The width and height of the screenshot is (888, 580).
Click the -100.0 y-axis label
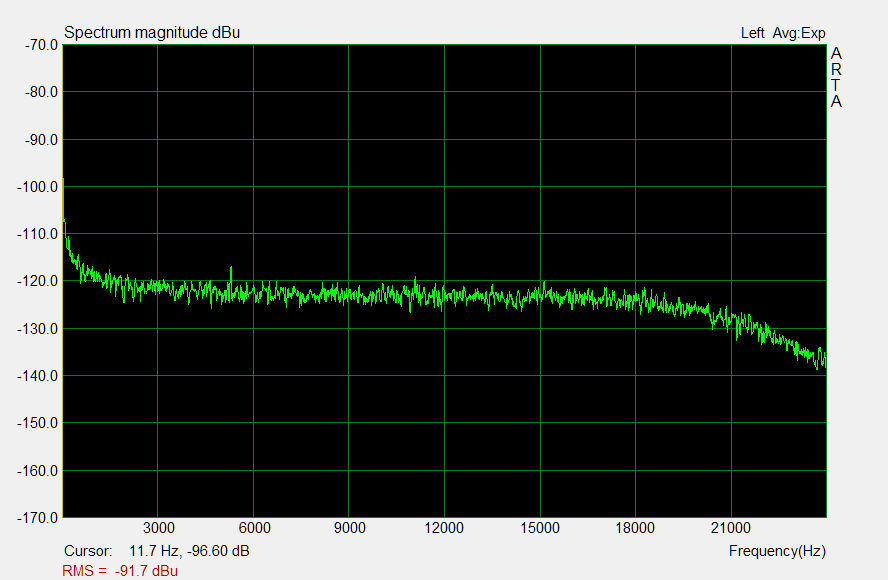coord(39,187)
